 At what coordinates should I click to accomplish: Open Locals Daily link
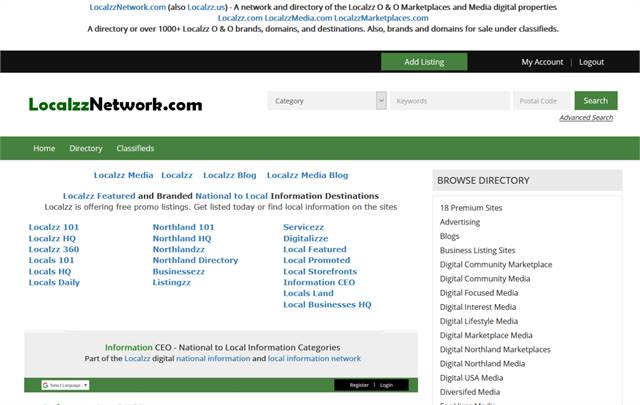coord(54,283)
